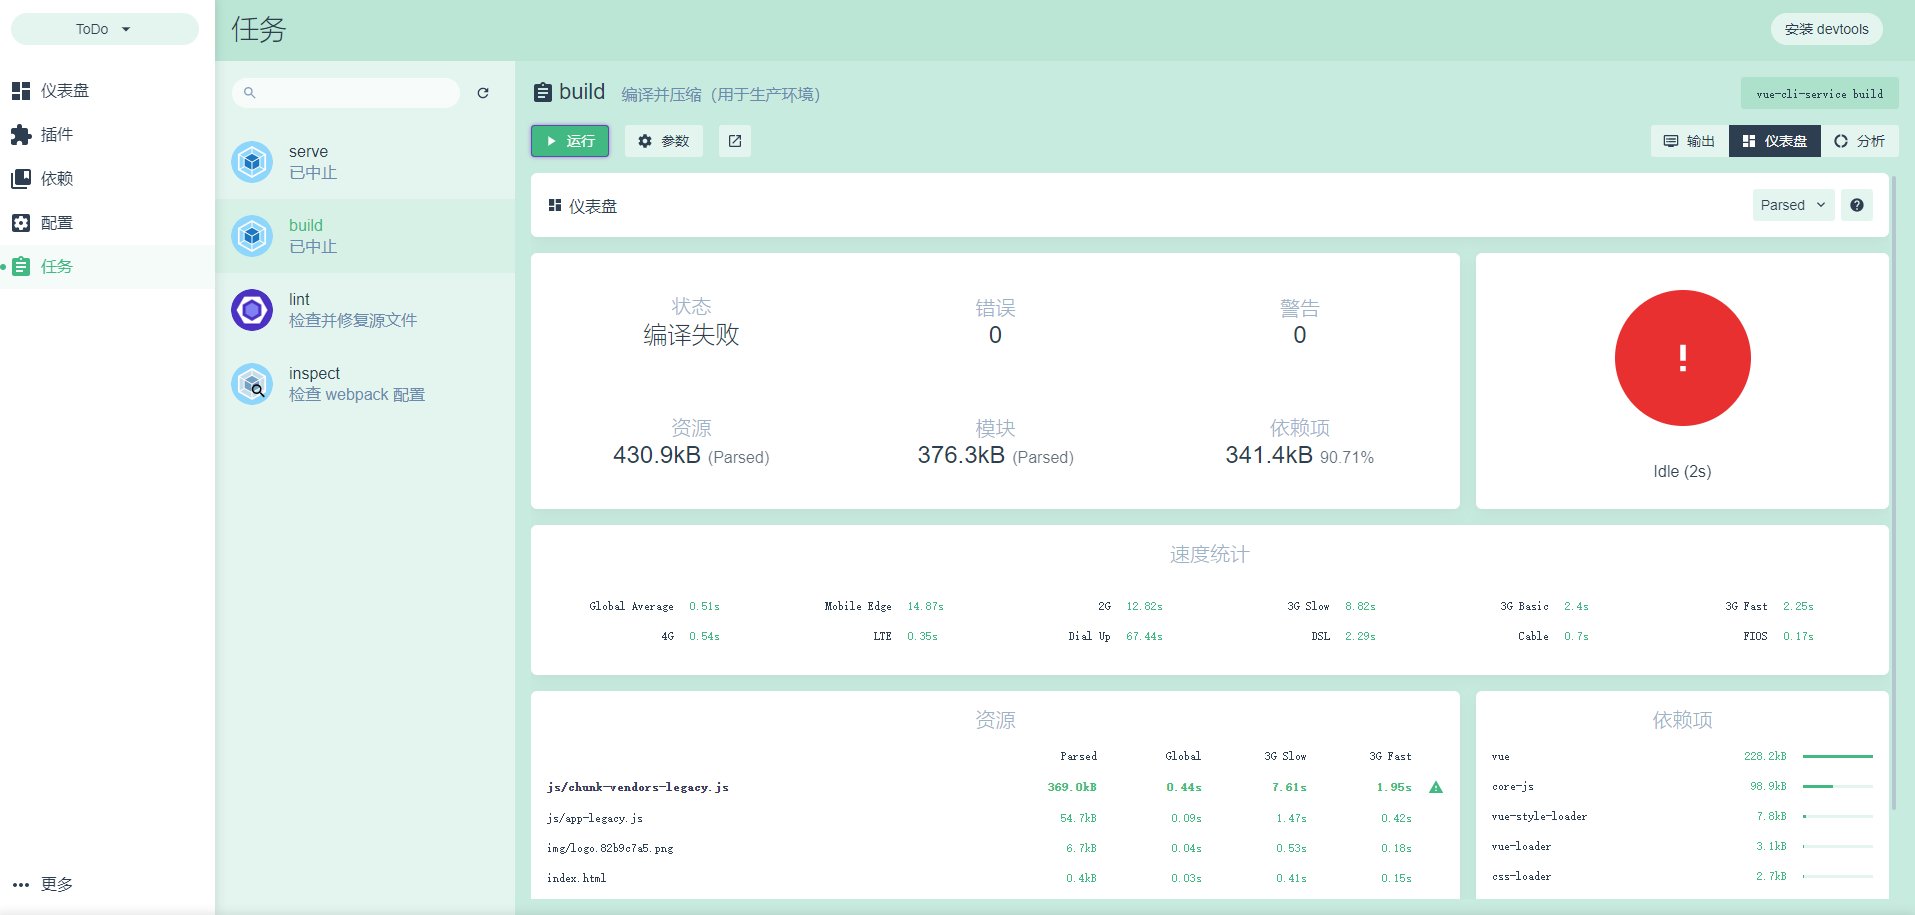The height and width of the screenshot is (915, 1915).
Task: Open 依赖 in the left navigation
Action: click(x=107, y=179)
